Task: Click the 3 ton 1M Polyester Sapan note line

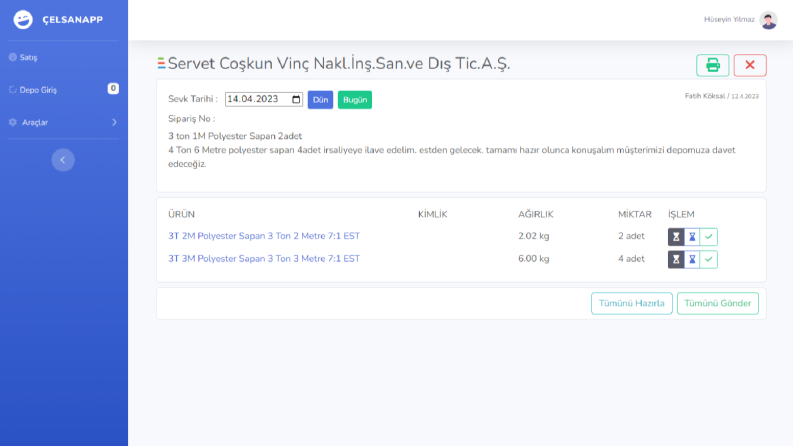Action: pos(235,136)
